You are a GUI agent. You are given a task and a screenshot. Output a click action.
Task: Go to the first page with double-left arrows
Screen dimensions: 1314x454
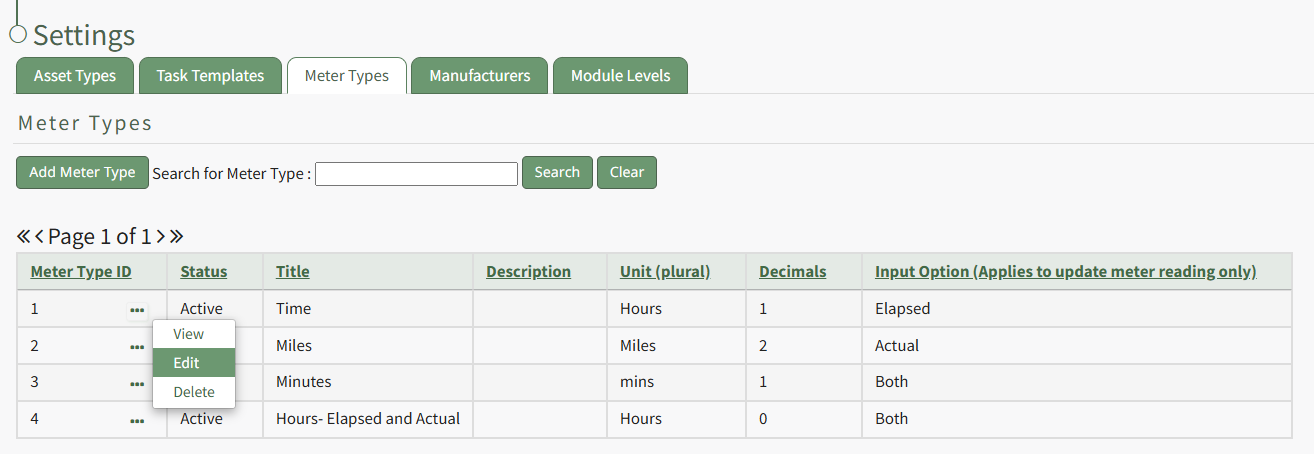24,237
